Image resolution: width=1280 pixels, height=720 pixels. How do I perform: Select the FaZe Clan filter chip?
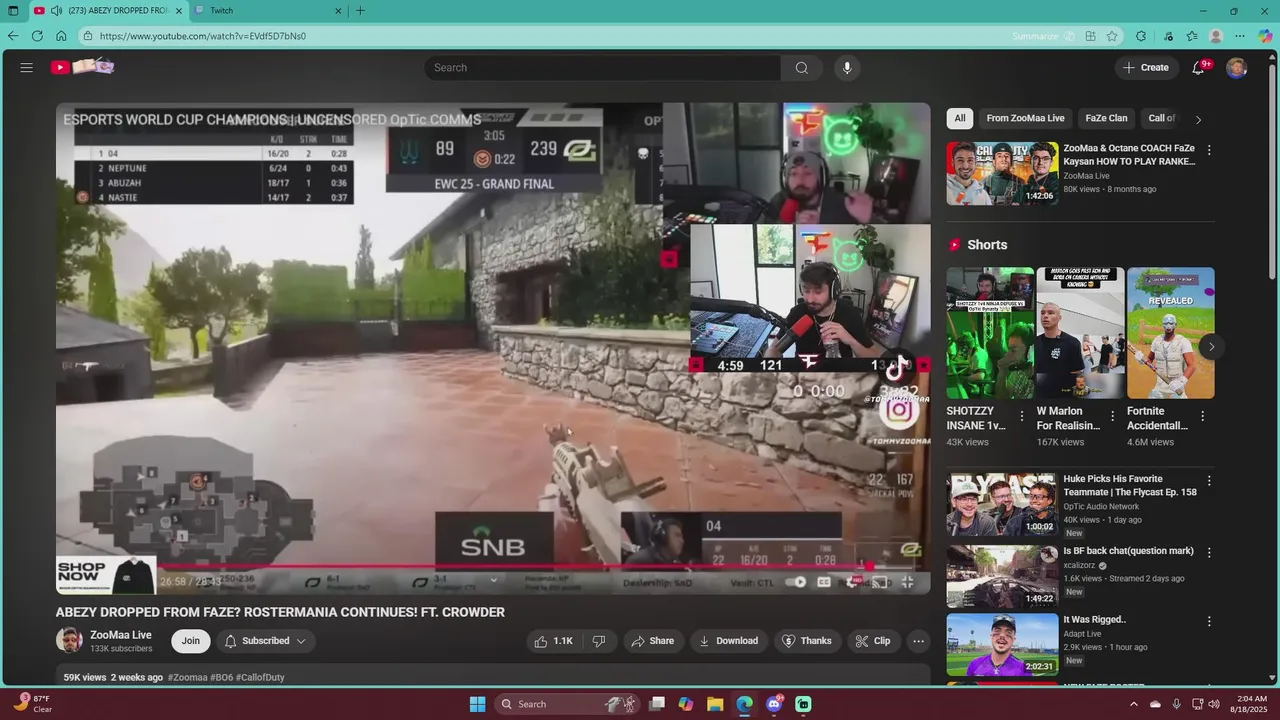coord(1106,118)
